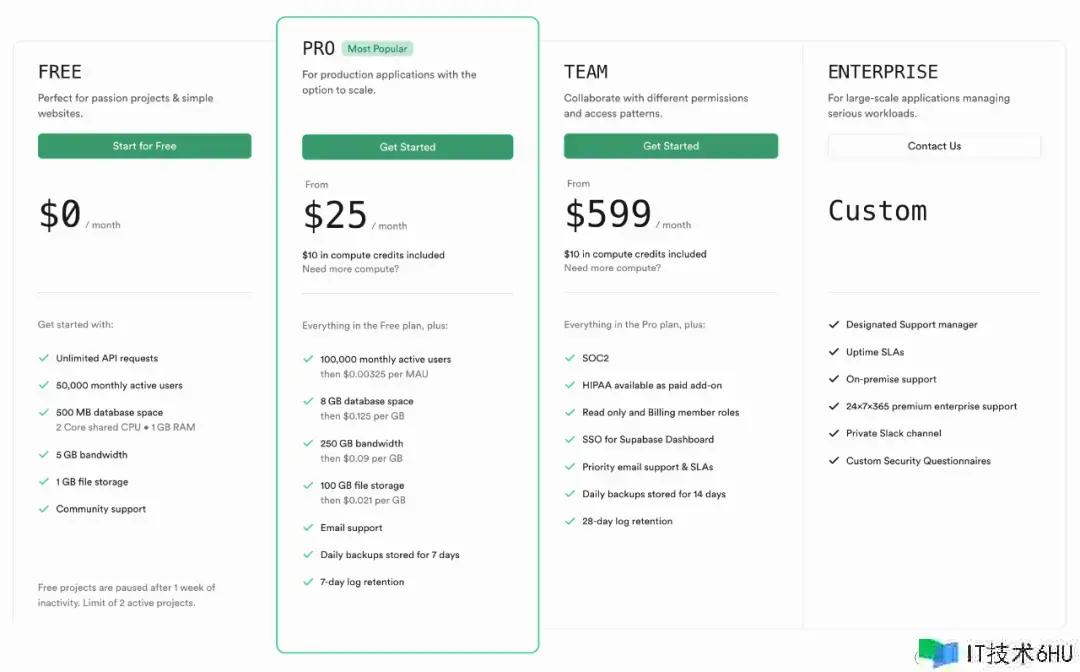Click the Contact Us button
This screenshot has width=1080, height=672.
pos(933,146)
